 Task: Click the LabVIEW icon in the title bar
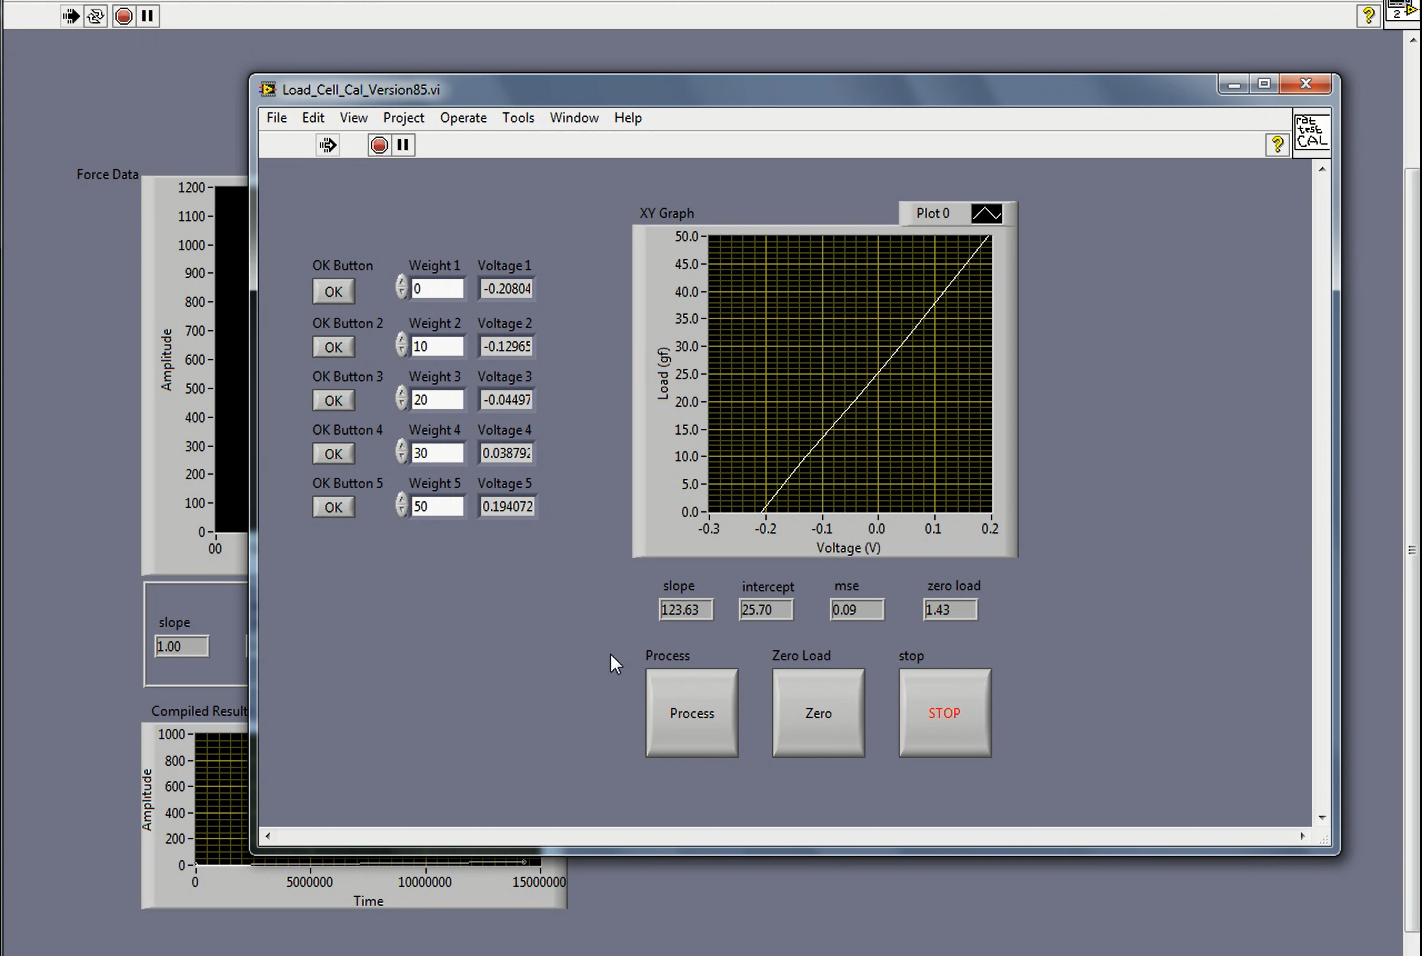point(268,89)
